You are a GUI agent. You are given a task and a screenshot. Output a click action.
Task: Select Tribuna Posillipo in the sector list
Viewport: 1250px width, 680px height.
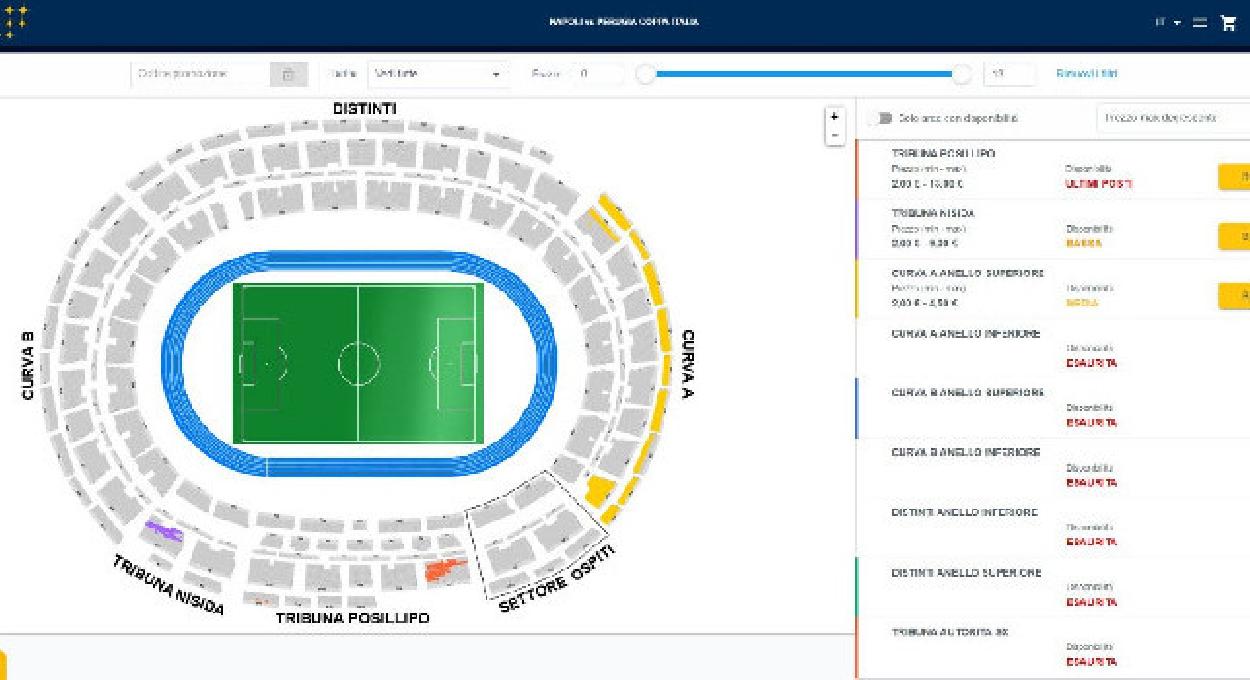click(x=943, y=154)
